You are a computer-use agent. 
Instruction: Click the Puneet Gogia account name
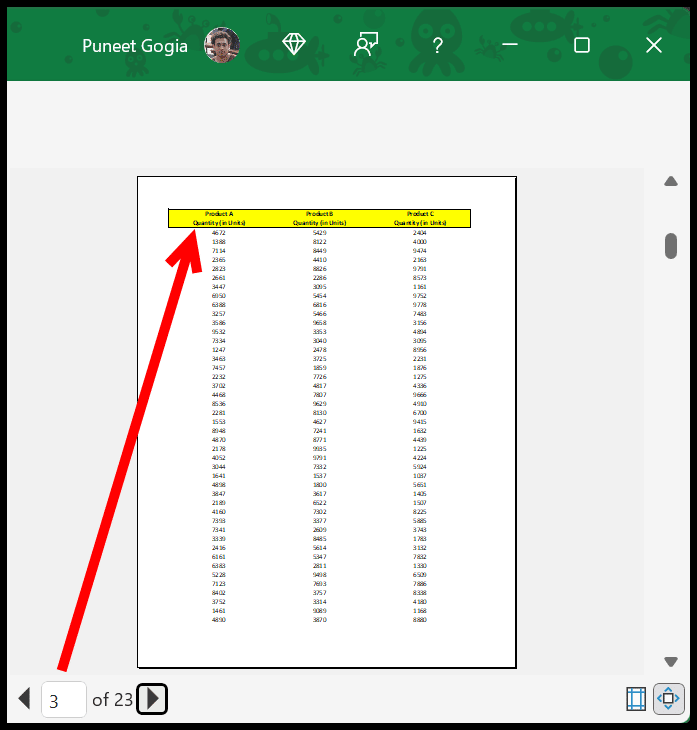[x=134, y=46]
